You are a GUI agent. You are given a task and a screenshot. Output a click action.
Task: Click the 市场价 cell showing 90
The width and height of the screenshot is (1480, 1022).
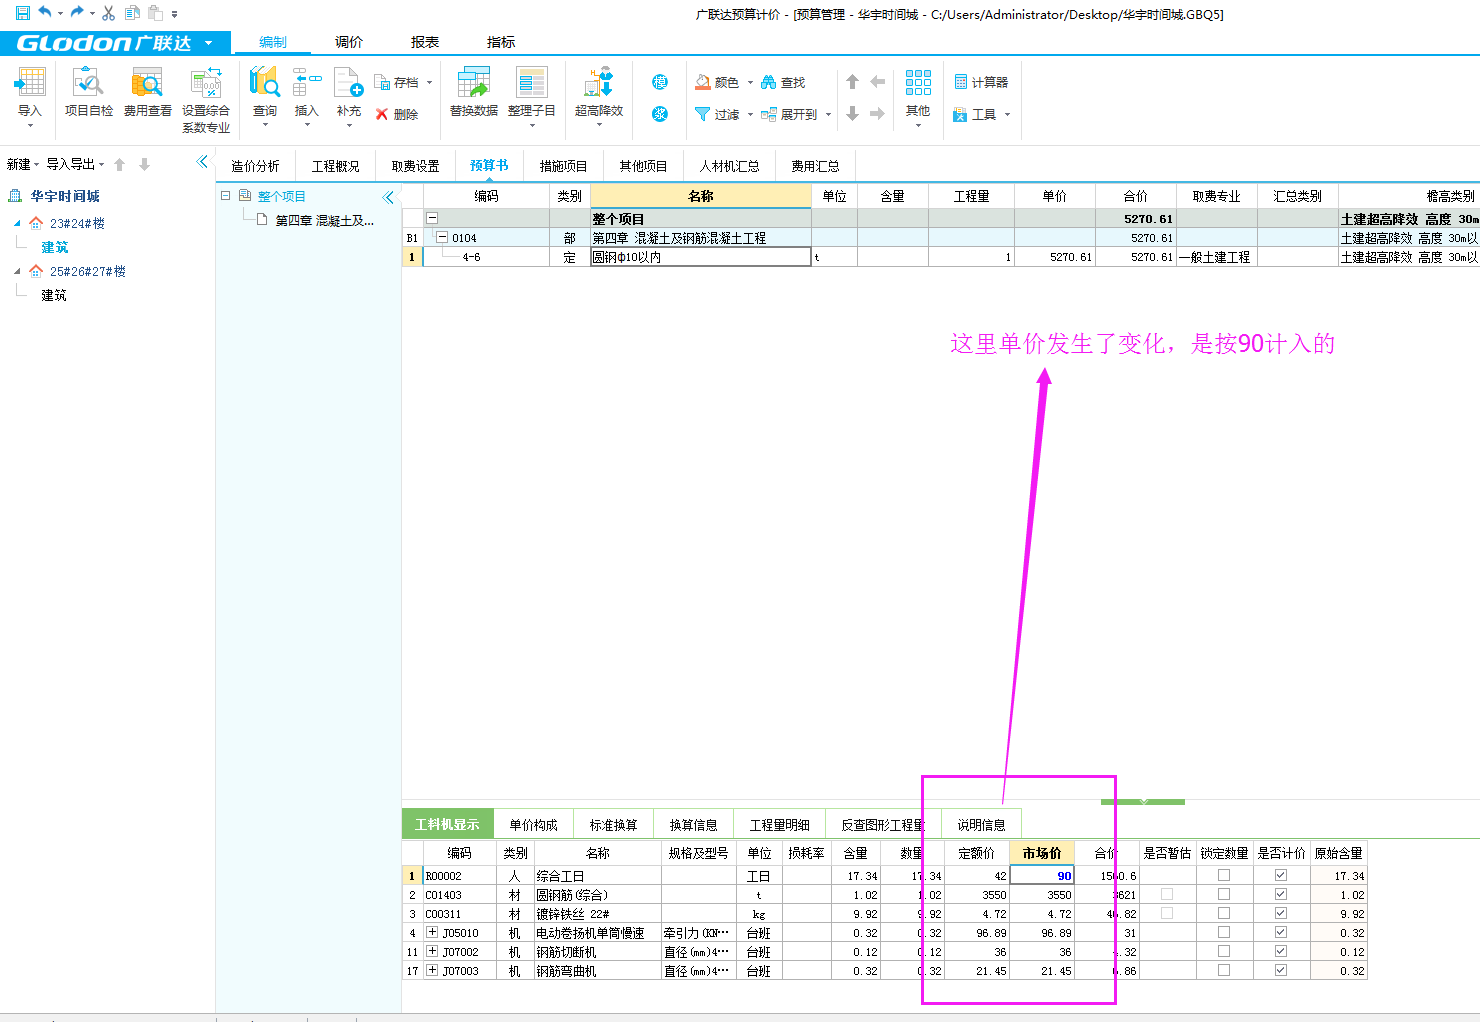(x=1042, y=875)
